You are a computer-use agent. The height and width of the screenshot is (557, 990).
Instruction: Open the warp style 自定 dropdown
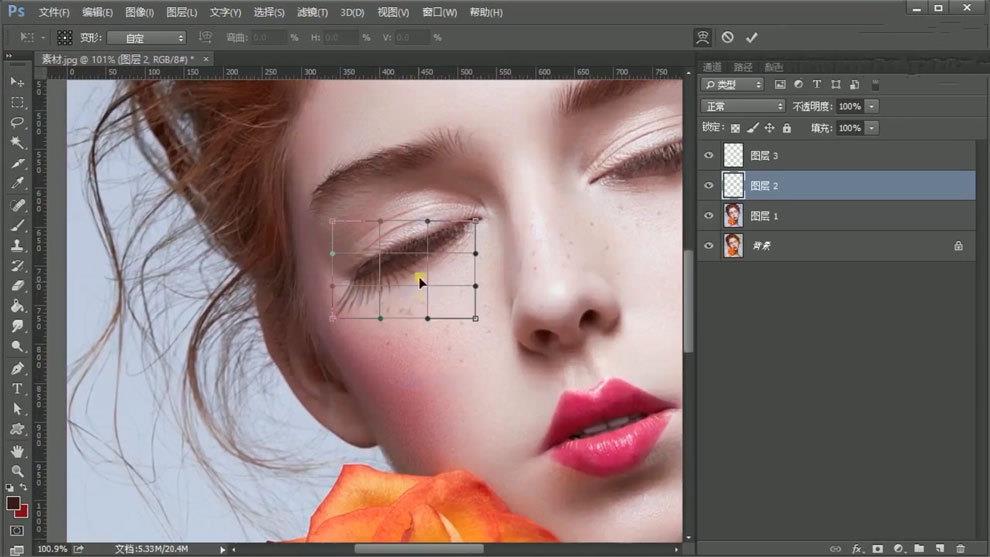[x=146, y=38]
